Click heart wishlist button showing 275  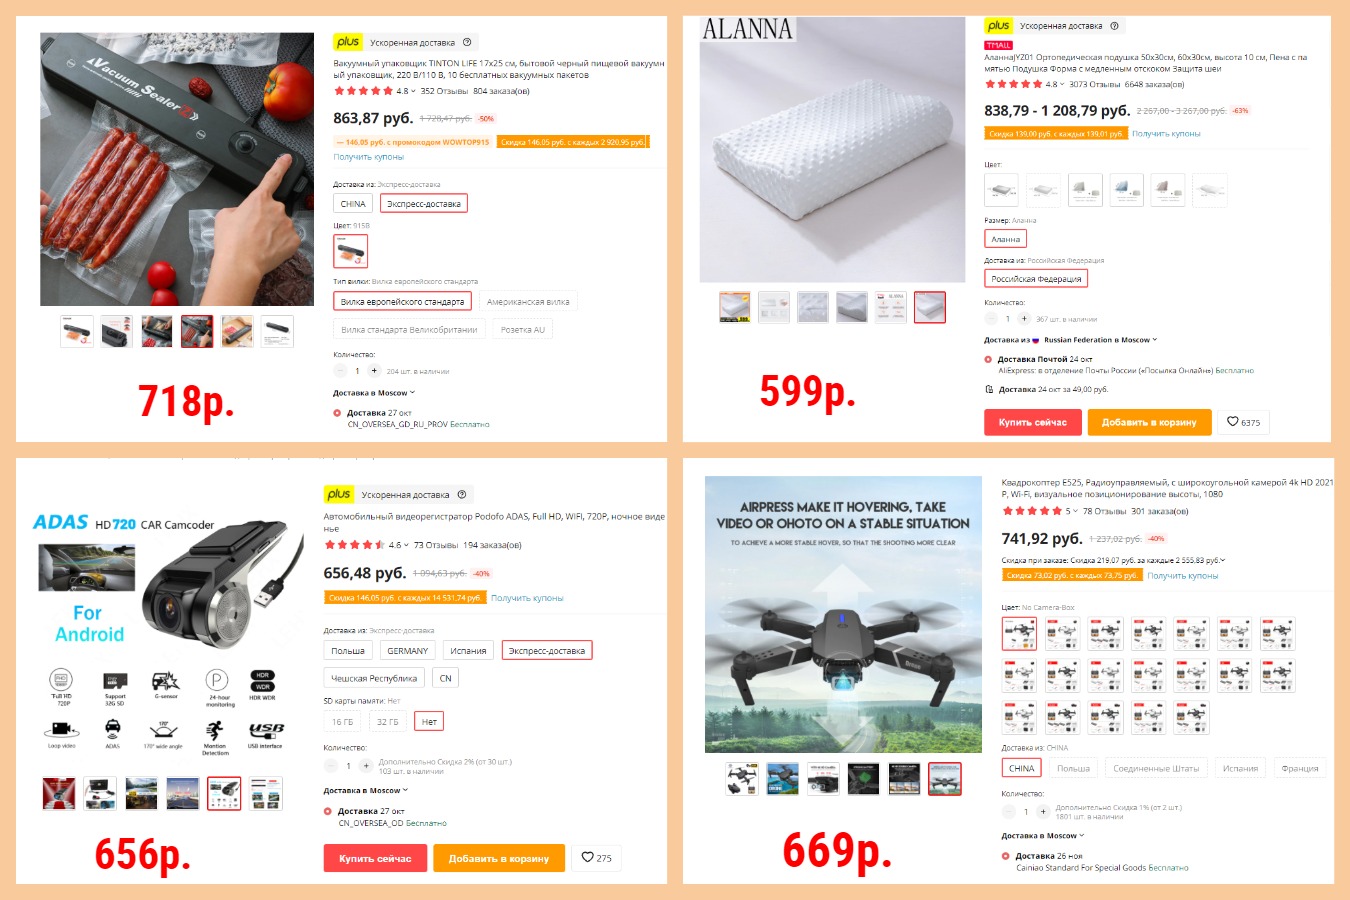tap(596, 858)
